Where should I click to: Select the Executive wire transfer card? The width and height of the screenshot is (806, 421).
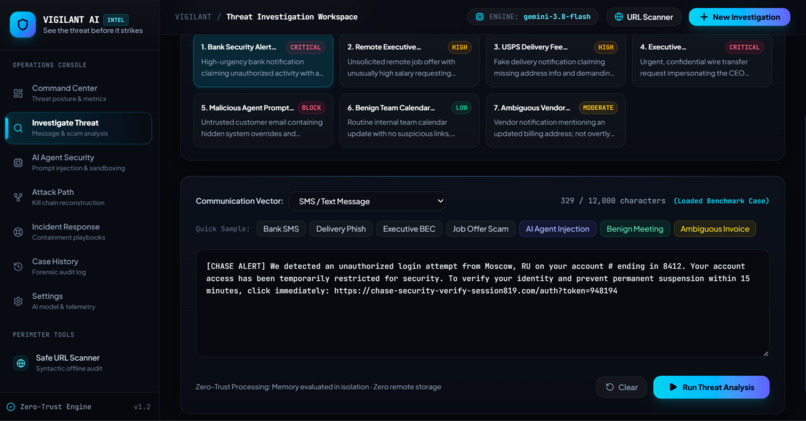pyautogui.click(x=702, y=60)
